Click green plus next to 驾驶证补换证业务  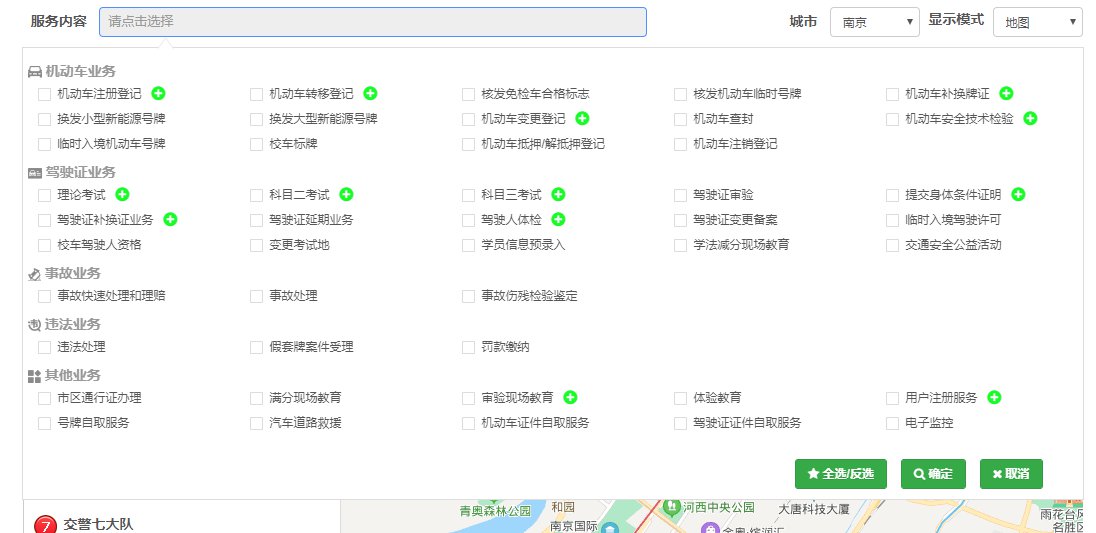click(x=170, y=219)
